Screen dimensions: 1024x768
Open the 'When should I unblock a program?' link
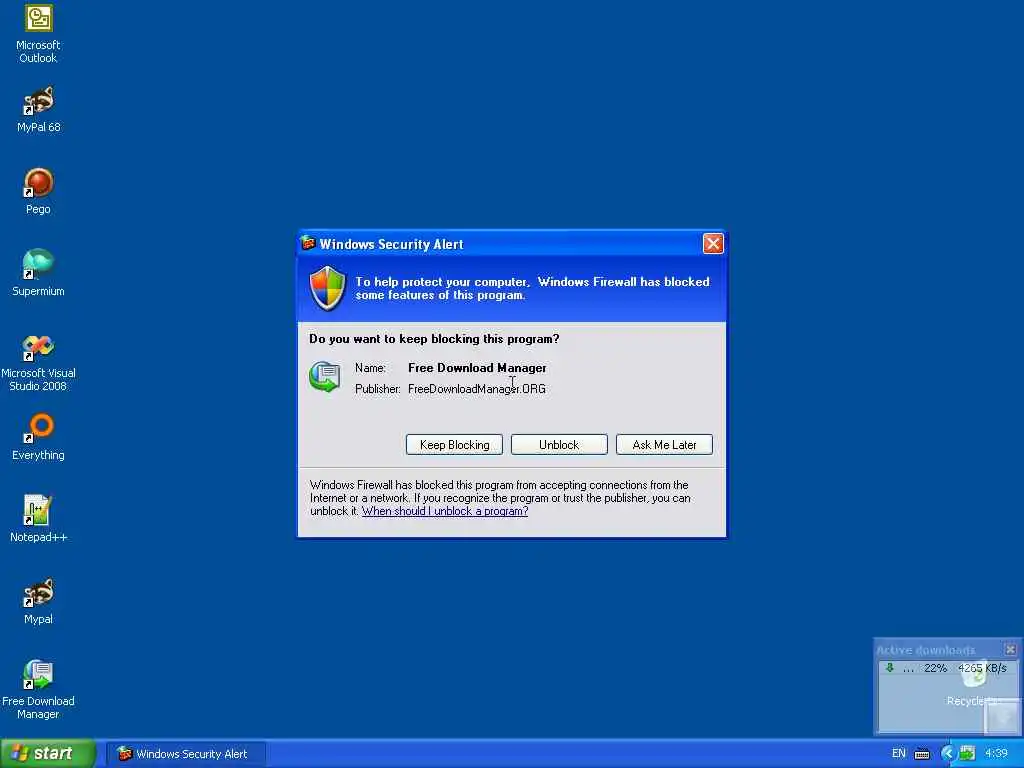[445, 511]
